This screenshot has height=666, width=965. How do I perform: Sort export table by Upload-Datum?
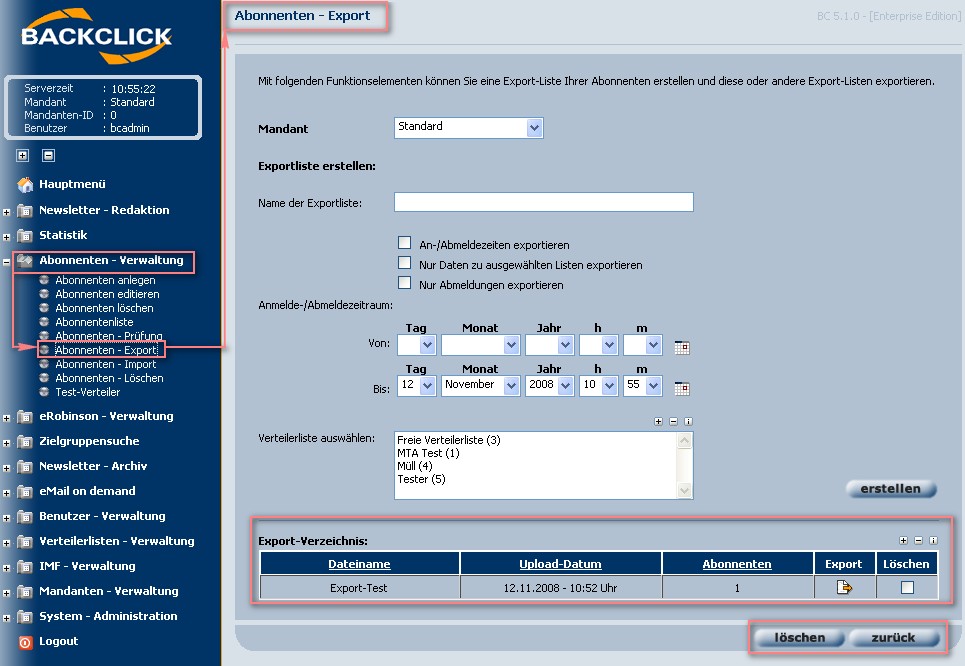tap(560, 564)
